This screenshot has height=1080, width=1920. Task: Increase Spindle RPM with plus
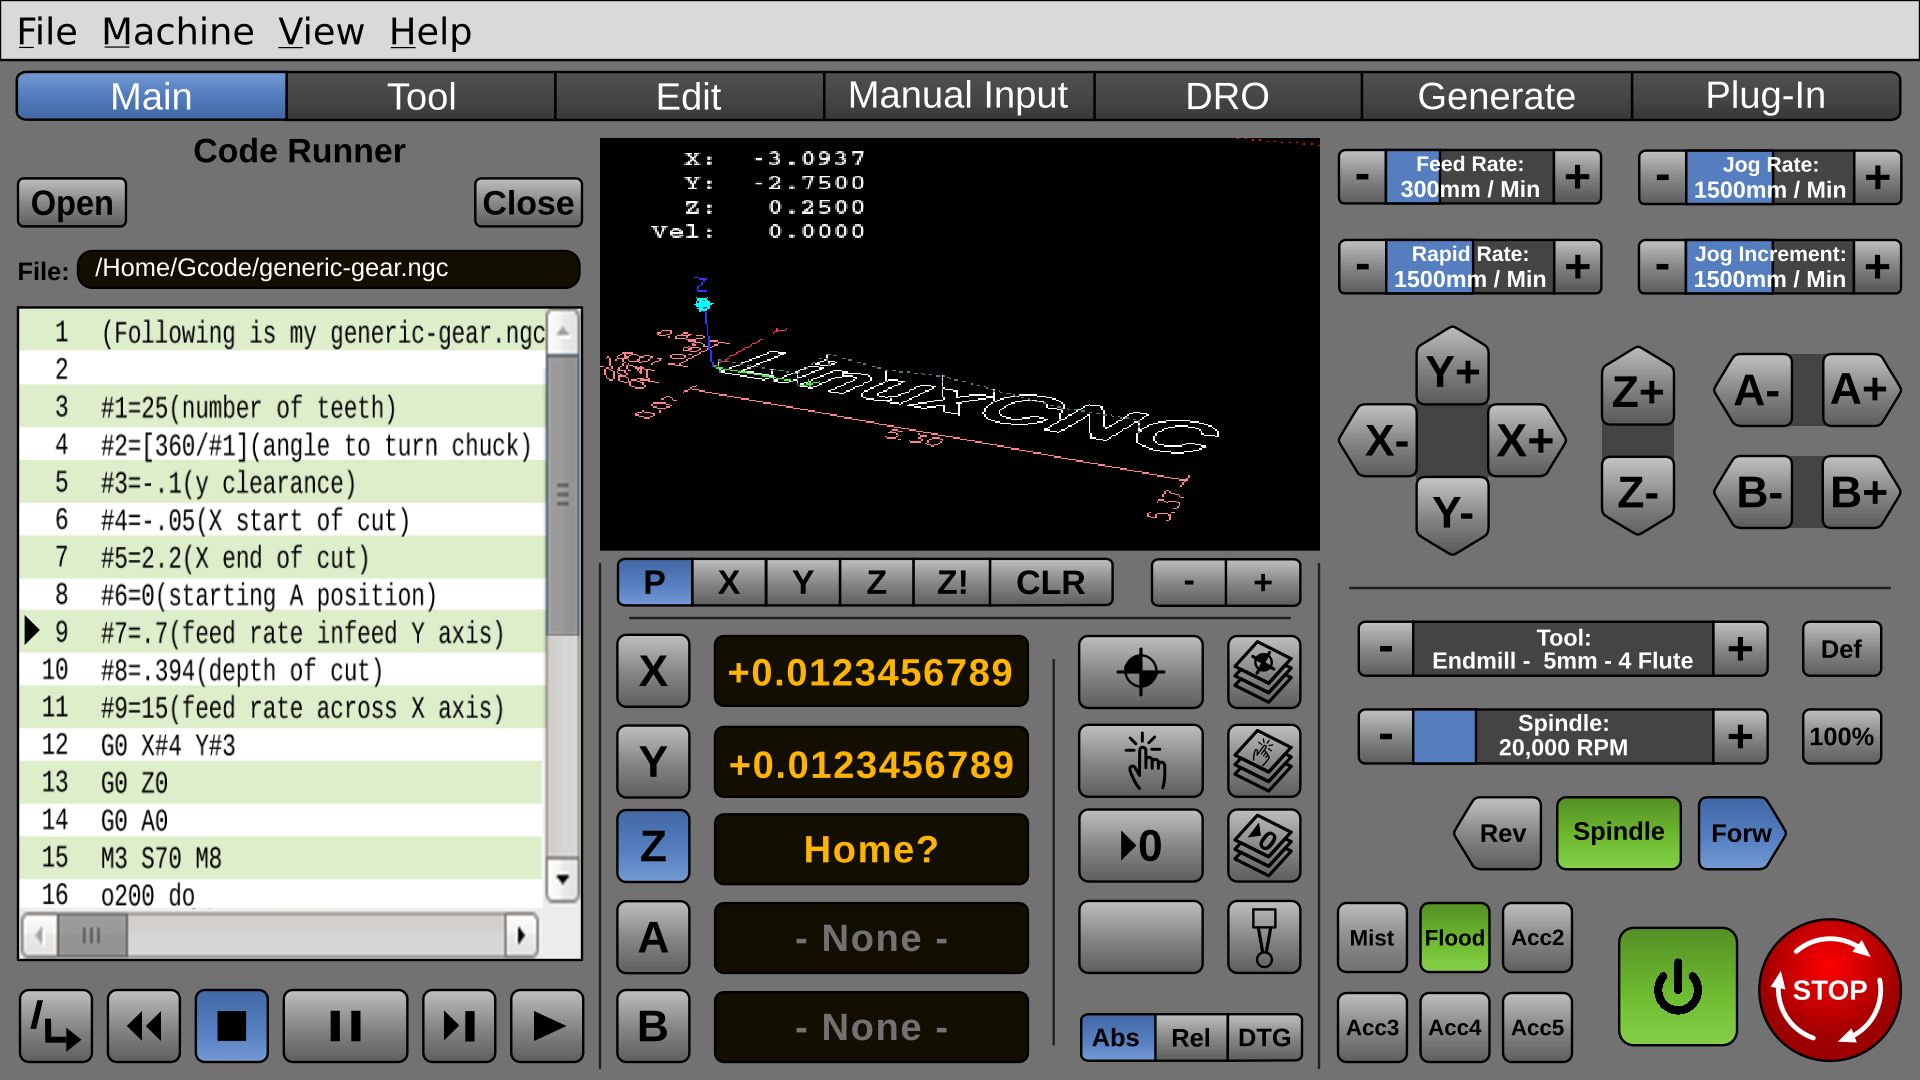pyautogui.click(x=1740, y=737)
